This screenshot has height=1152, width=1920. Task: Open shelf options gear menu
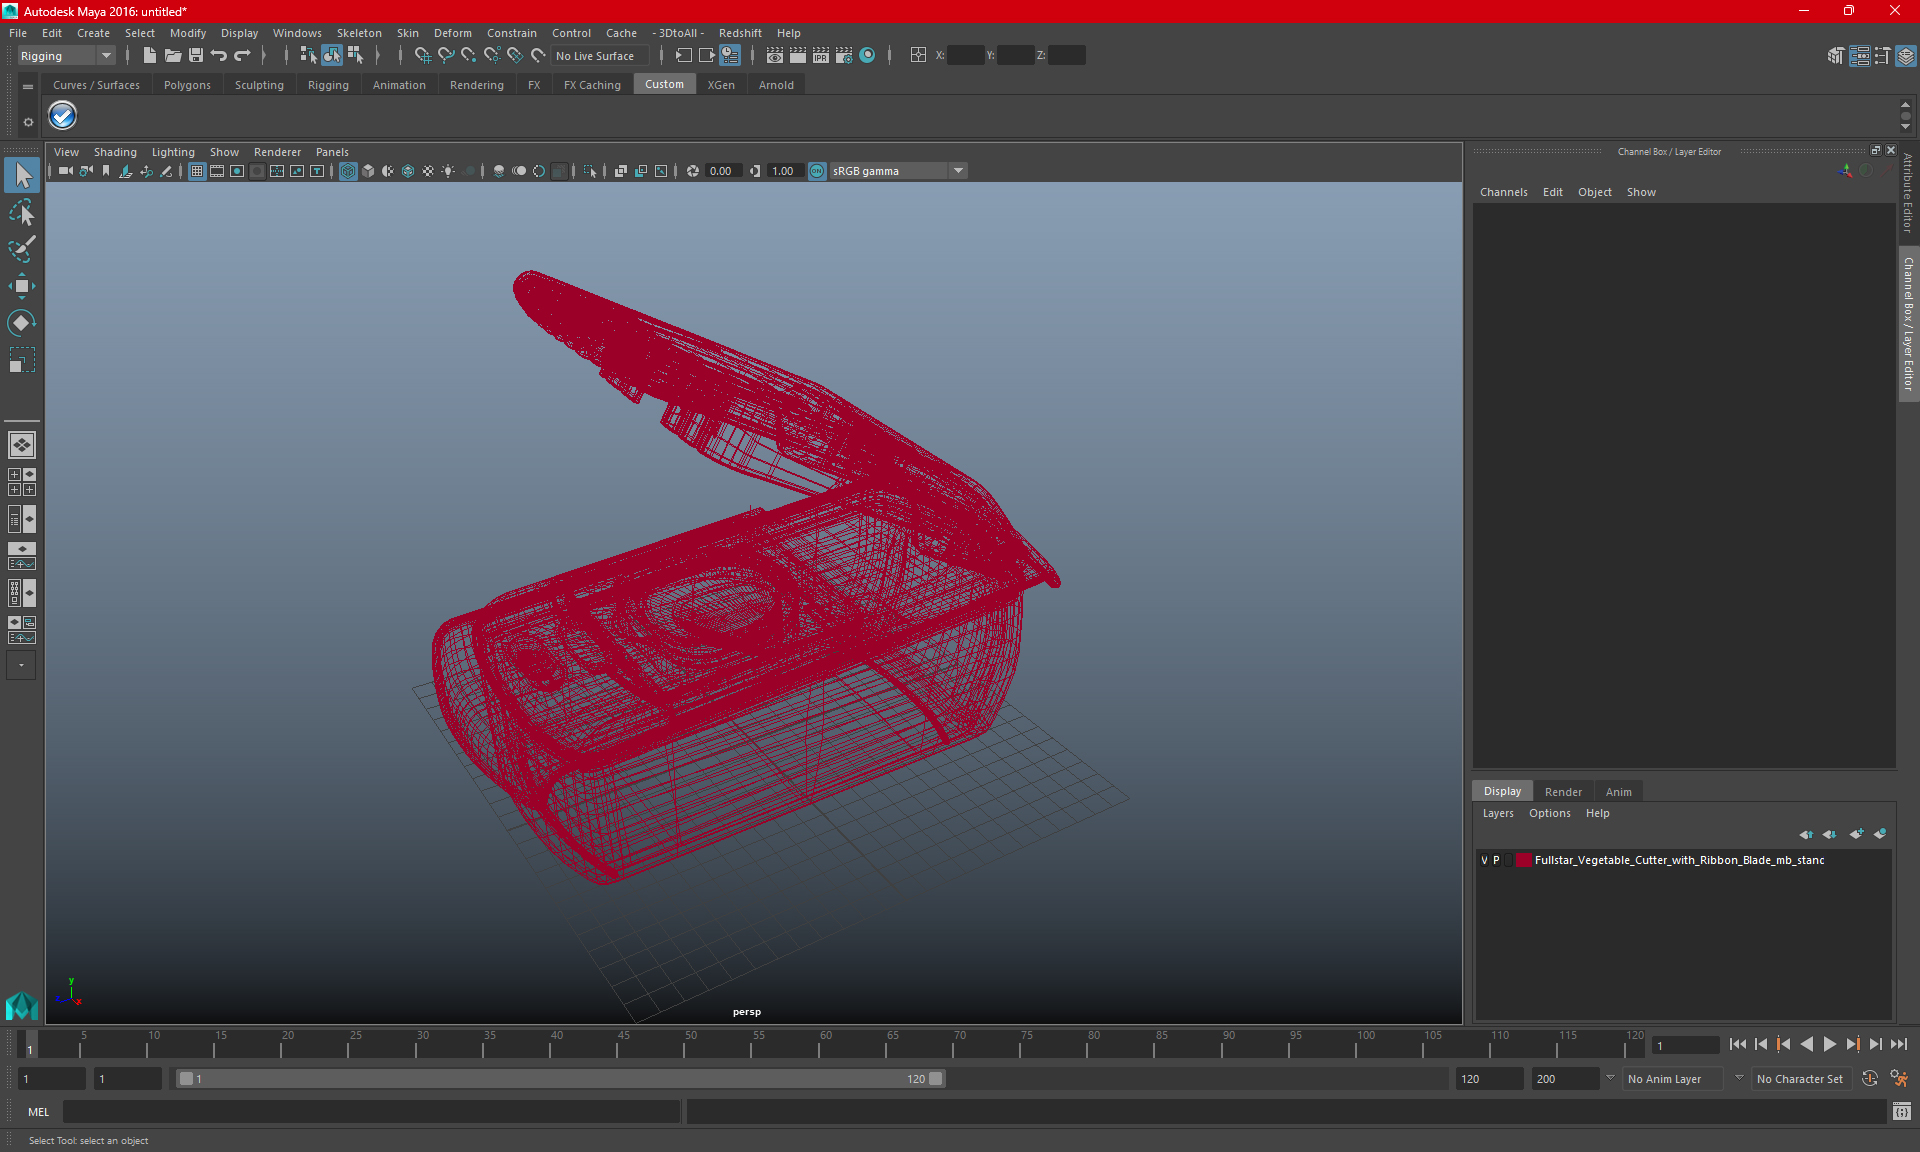(x=28, y=122)
